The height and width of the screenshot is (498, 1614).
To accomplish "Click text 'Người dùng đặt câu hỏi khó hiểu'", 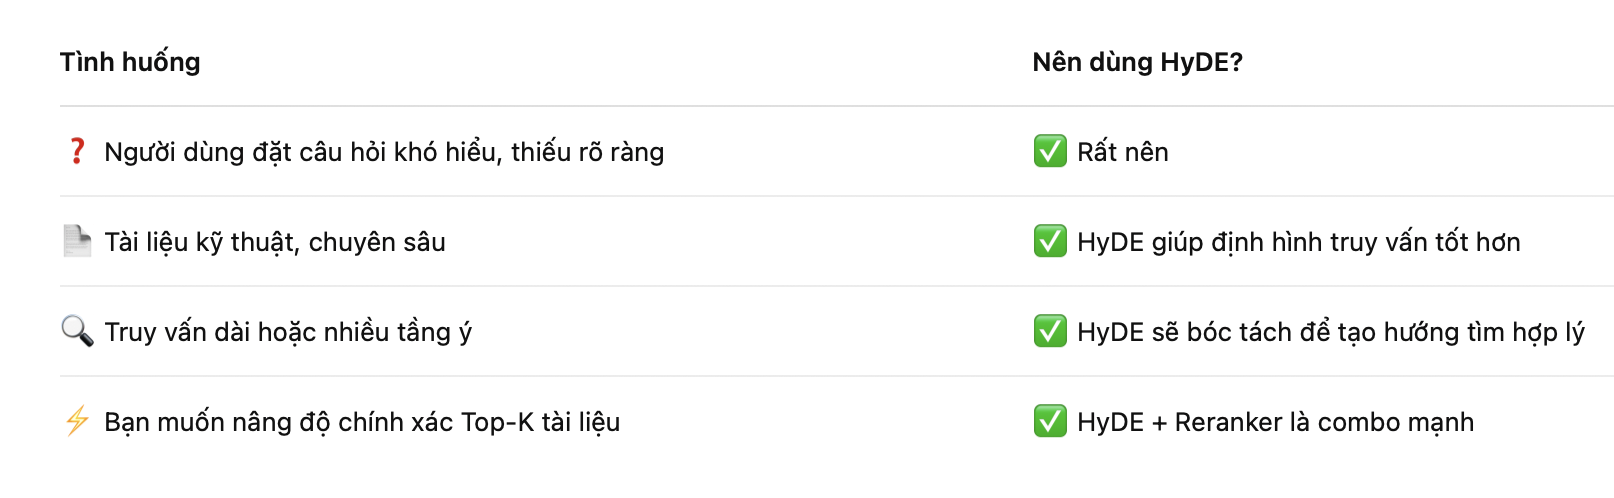I will point(301,152).
